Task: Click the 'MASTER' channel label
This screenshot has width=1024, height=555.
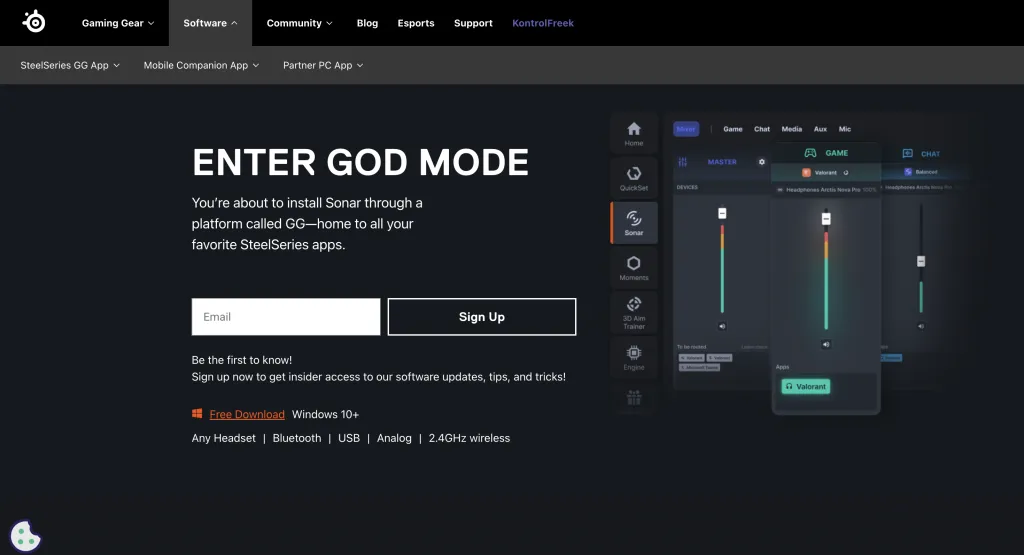Action: point(722,162)
